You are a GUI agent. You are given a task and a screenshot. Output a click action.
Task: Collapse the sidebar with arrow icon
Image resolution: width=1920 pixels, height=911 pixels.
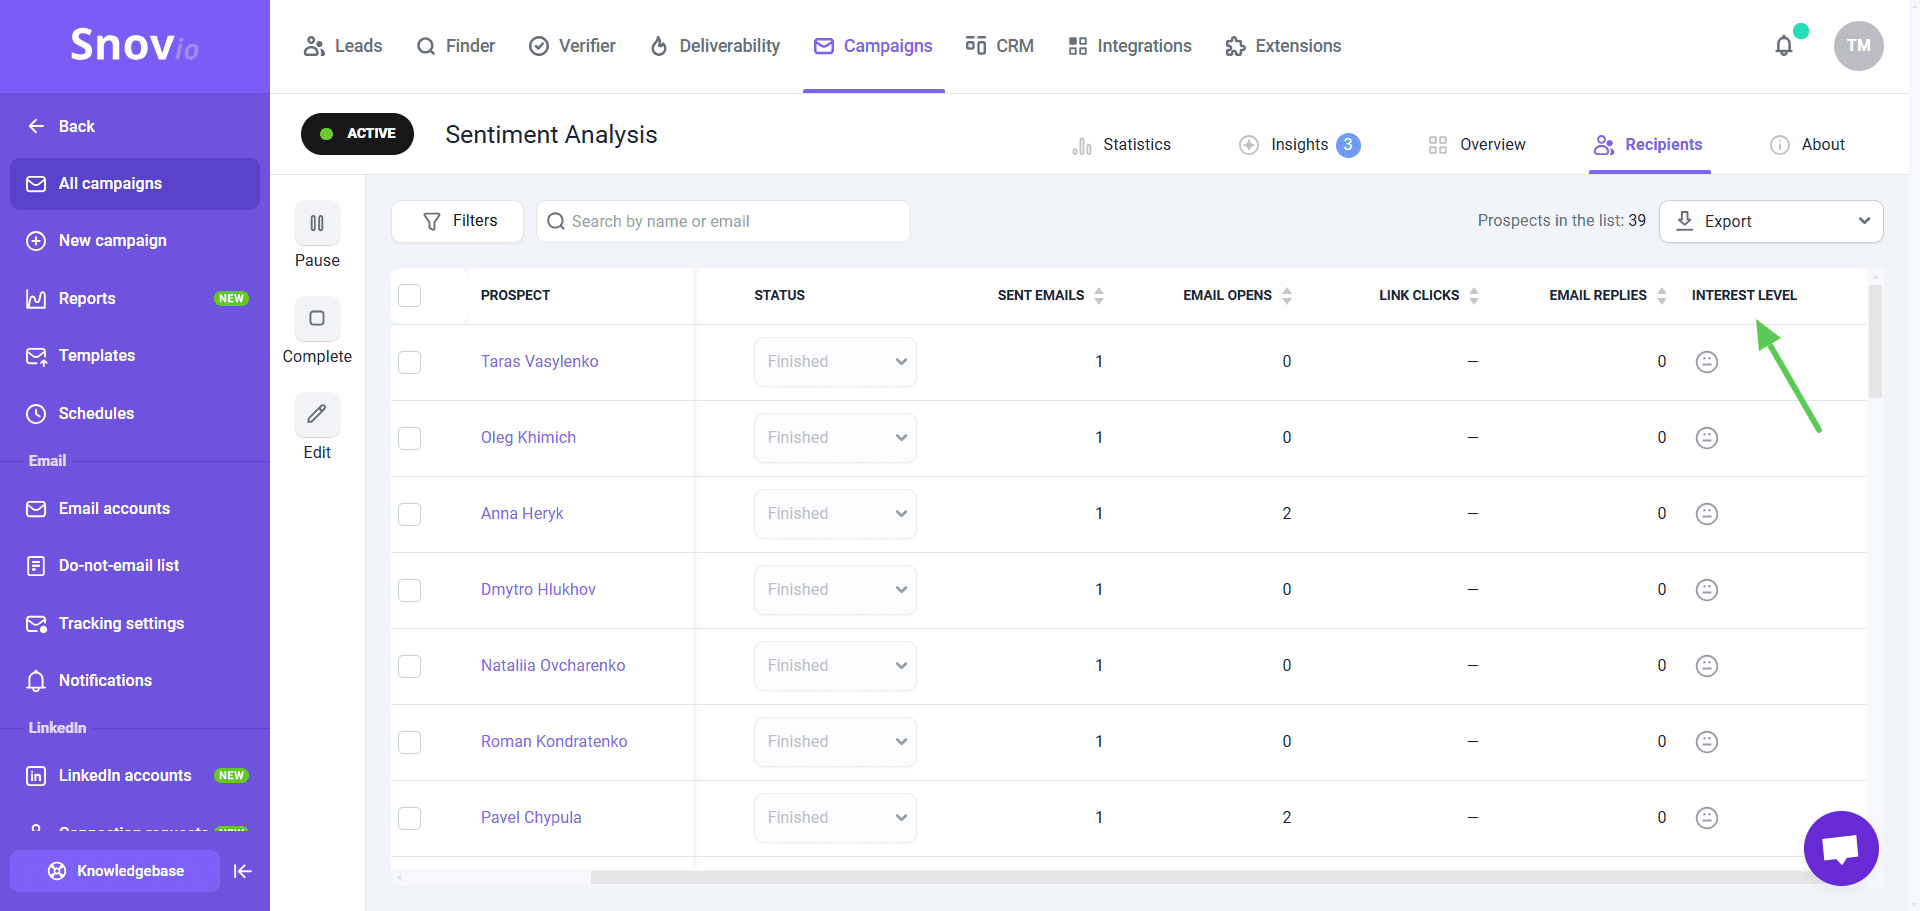point(242,871)
